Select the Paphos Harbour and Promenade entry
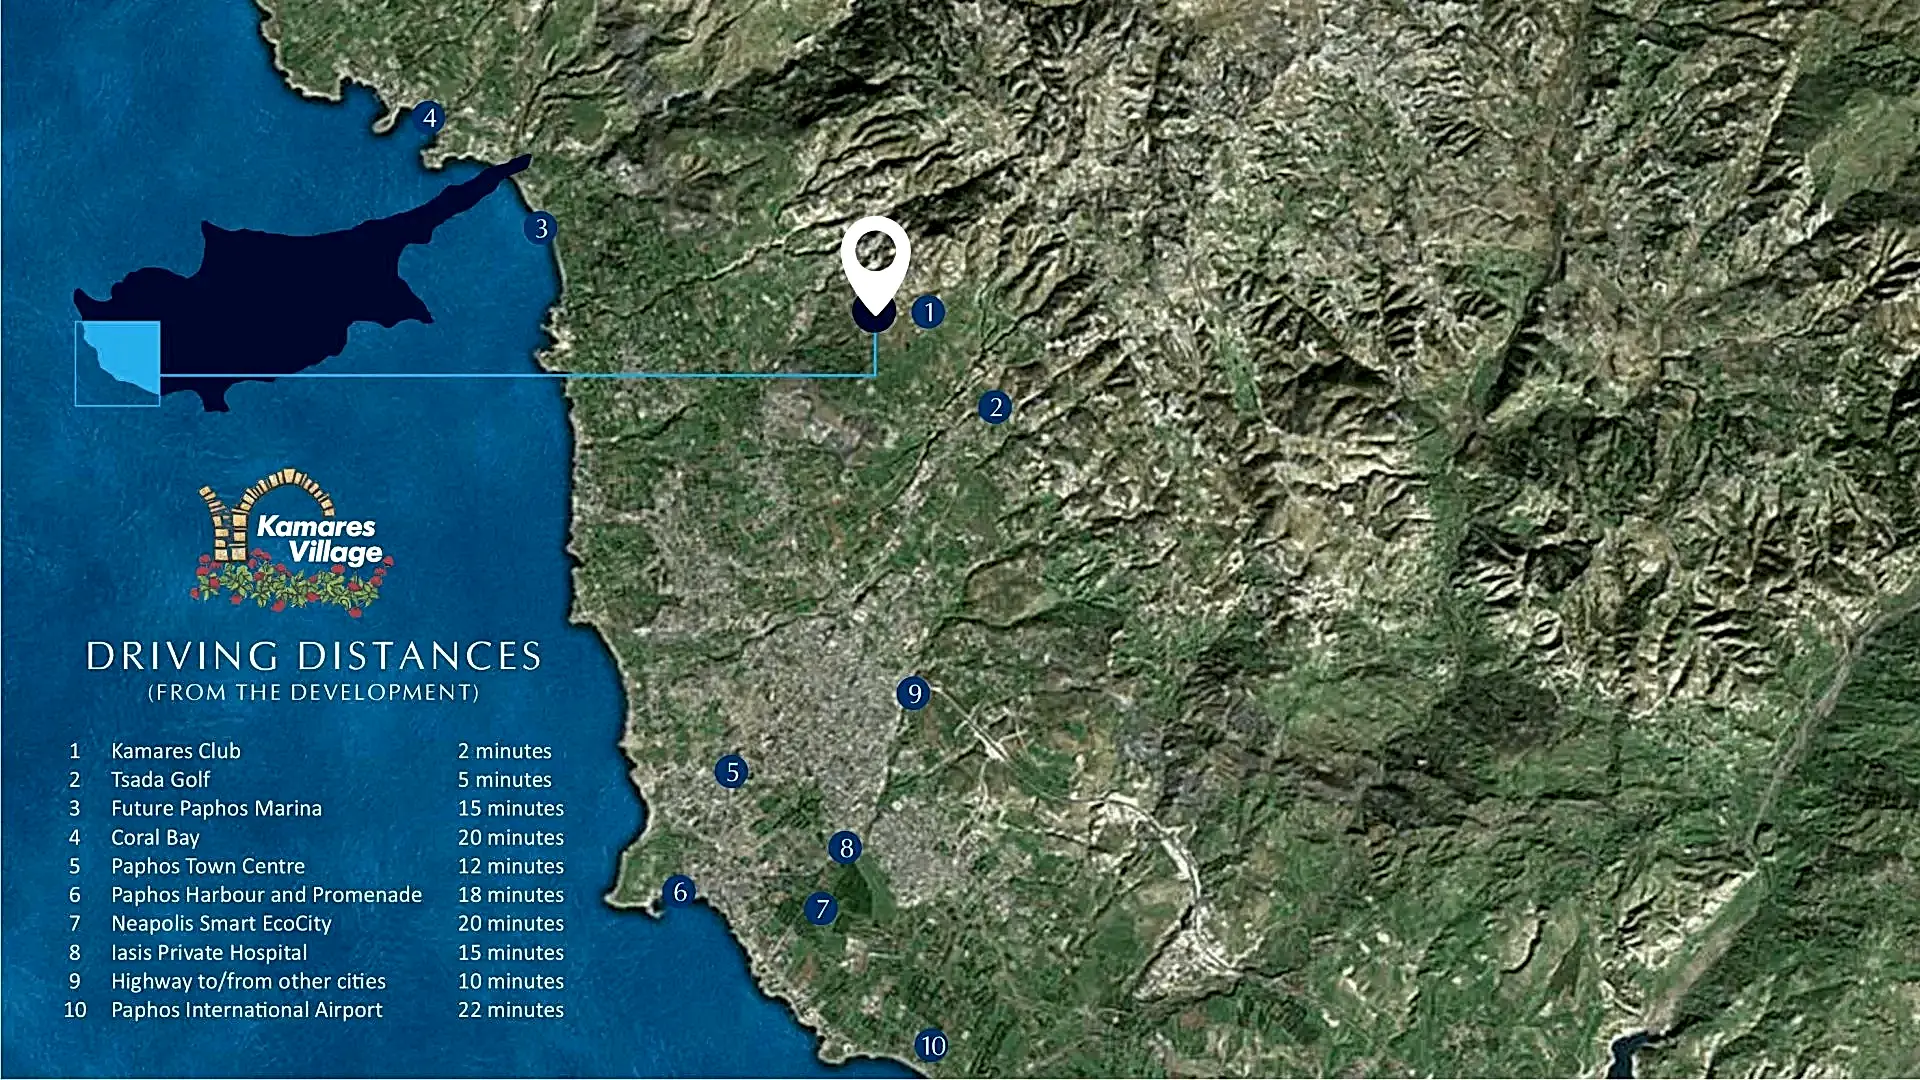1920x1080 pixels. click(267, 895)
